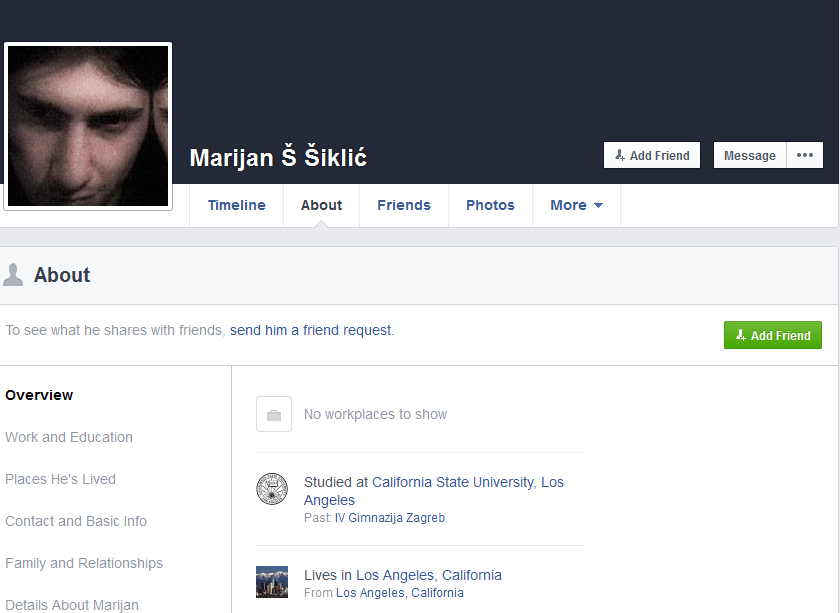The width and height of the screenshot is (840, 613).
Task: Open California State University, Los Angeles link
Action: pyautogui.click(x=434, y=491)
